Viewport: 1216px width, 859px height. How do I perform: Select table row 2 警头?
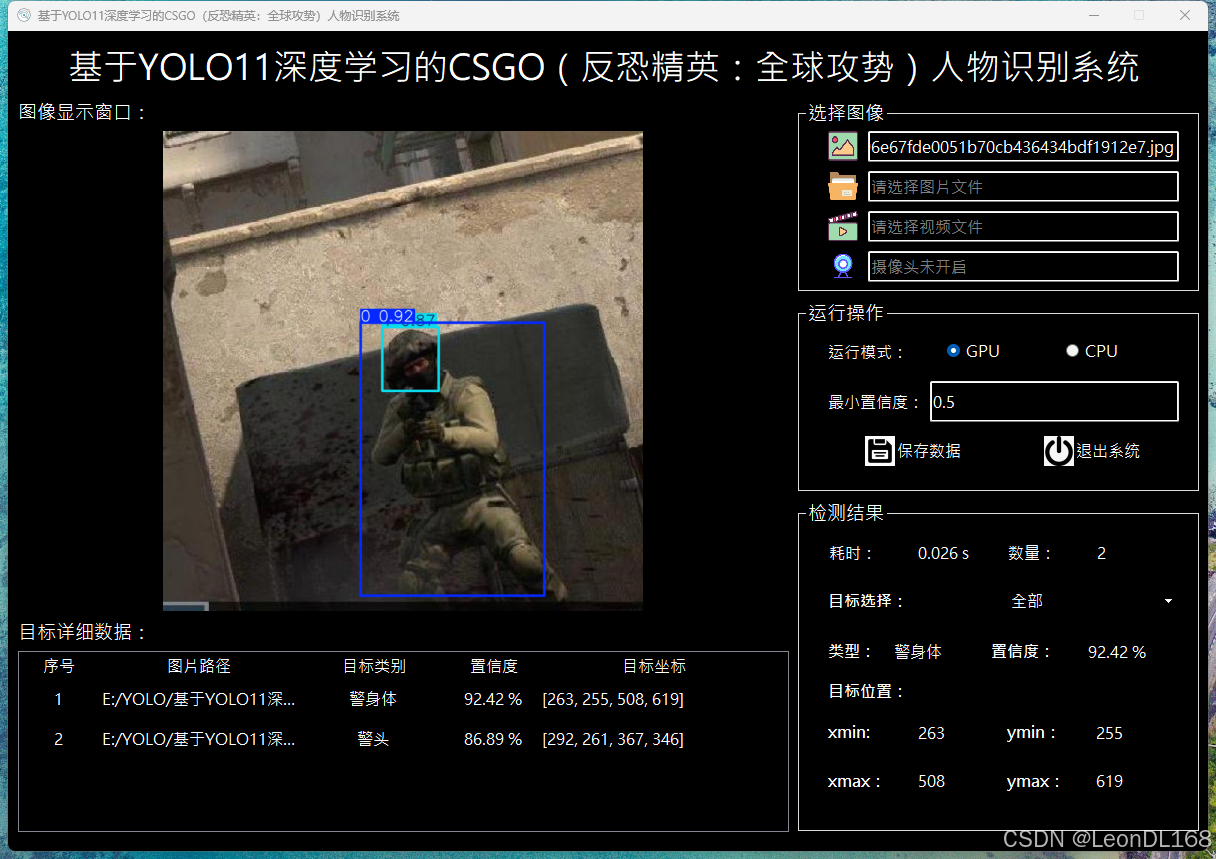(x=403, y=739)
